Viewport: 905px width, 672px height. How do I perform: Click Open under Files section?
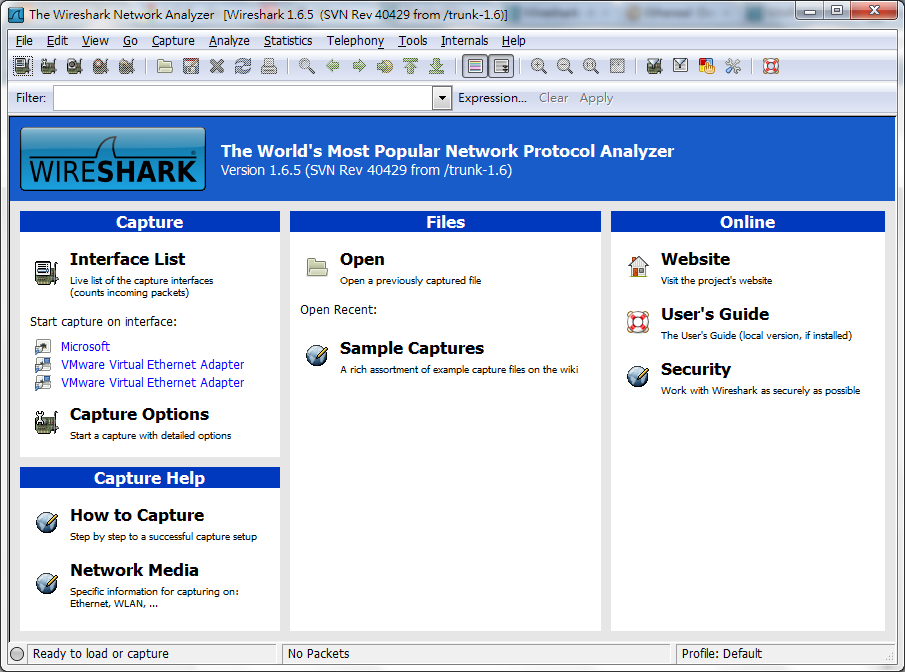click(362, 259)
